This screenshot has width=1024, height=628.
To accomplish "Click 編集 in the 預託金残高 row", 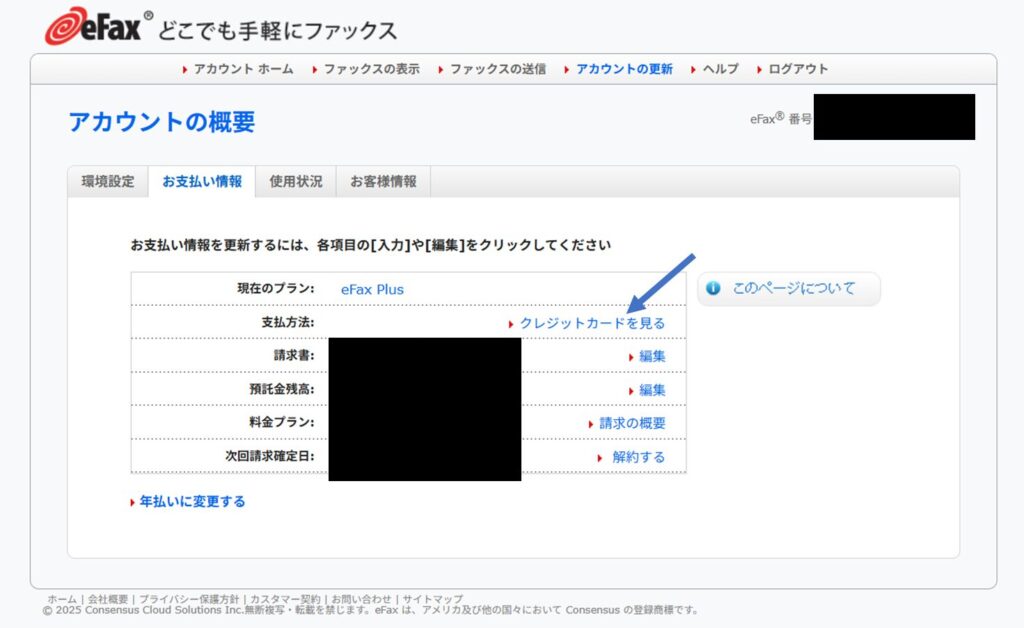I will (652, 390).
